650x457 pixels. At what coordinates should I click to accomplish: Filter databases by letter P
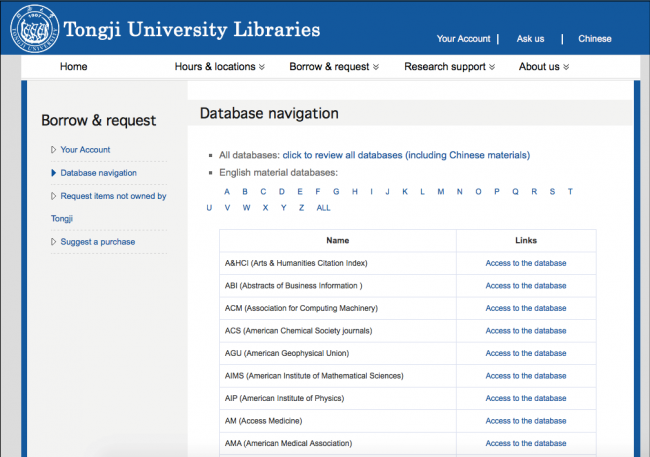(497, 192)
